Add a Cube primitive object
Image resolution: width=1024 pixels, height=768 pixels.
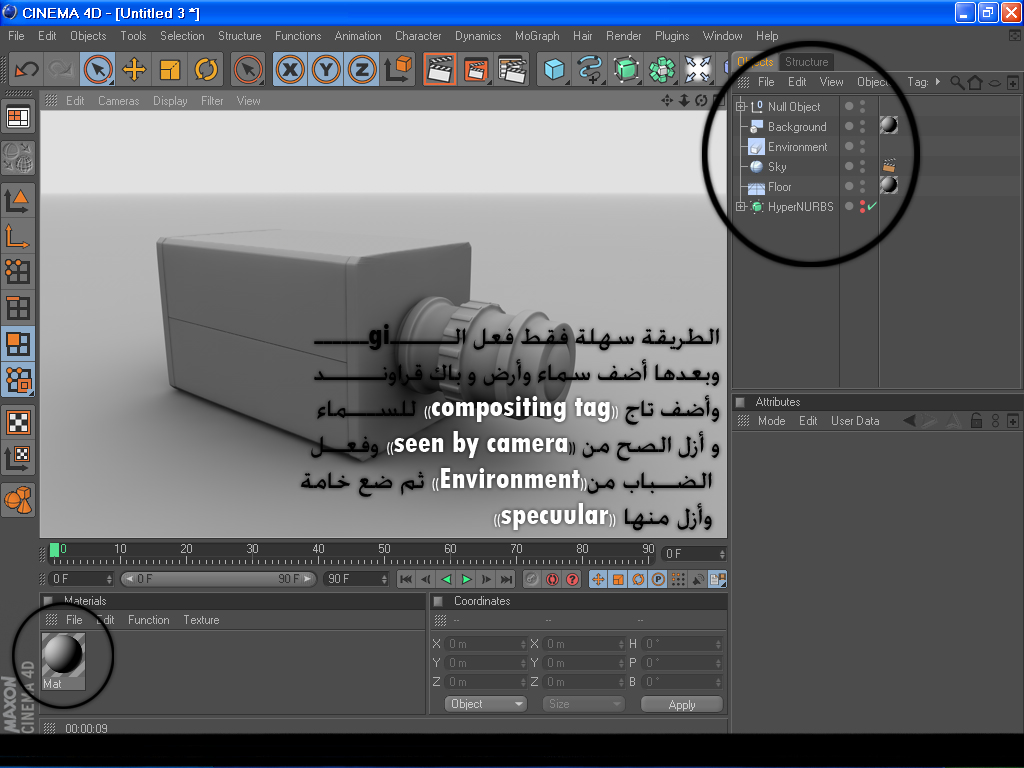click(554, 69)
